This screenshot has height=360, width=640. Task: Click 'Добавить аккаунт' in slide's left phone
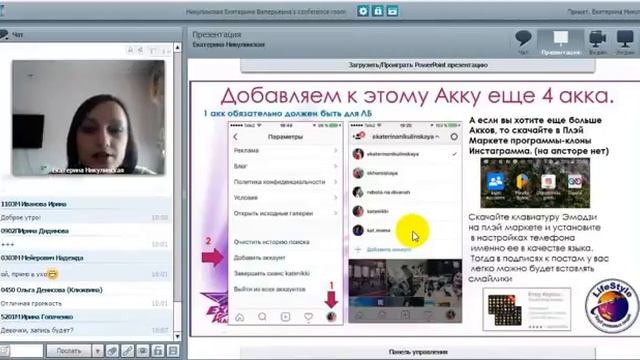[x=260, y=258]
